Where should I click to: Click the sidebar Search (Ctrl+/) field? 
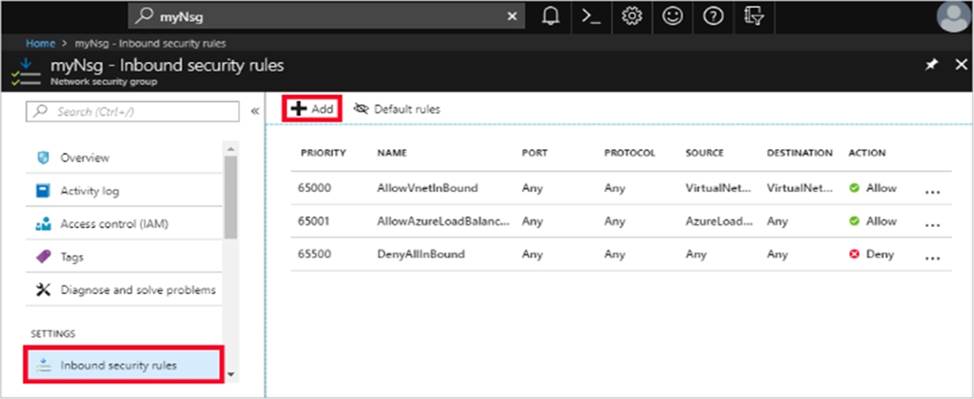click(x=132, y=112)
